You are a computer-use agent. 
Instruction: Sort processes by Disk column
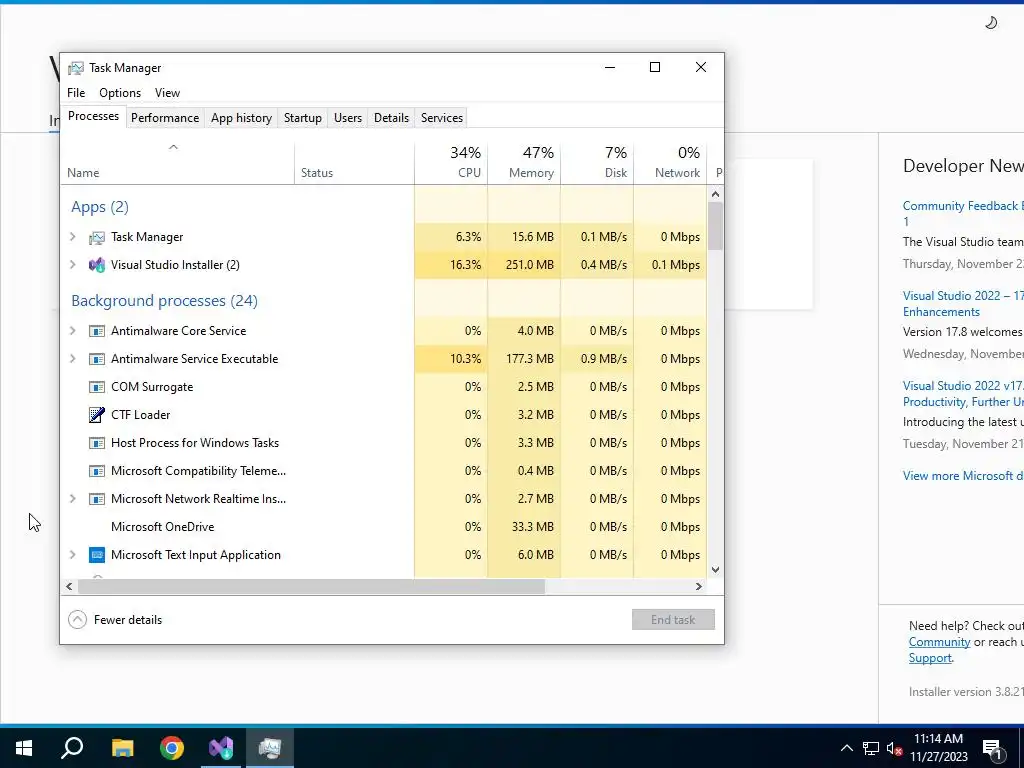tap(598, 163)
